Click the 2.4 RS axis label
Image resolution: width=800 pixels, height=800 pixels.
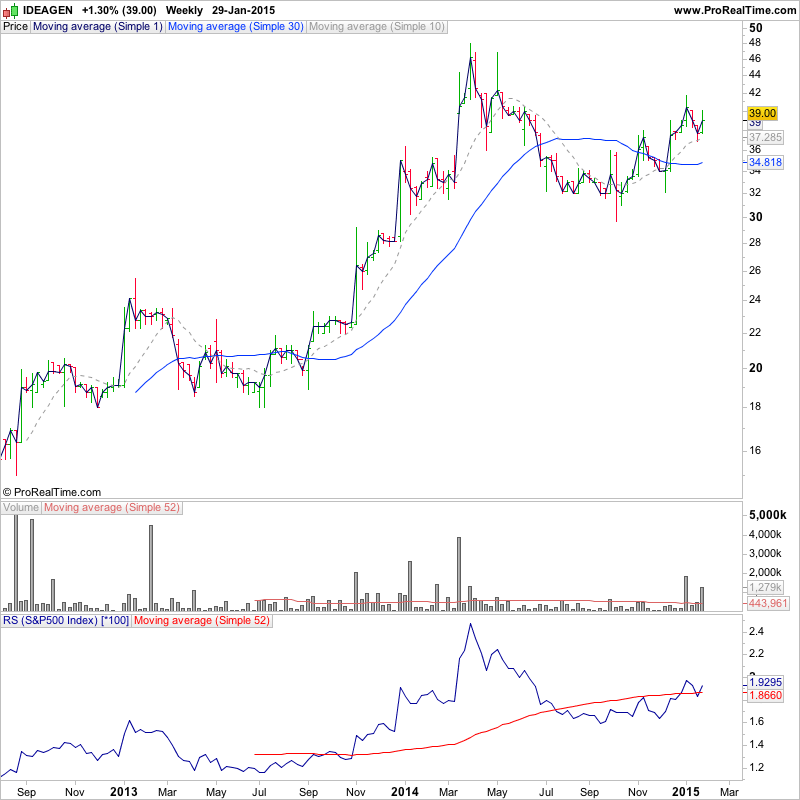[x=756, y=632]
